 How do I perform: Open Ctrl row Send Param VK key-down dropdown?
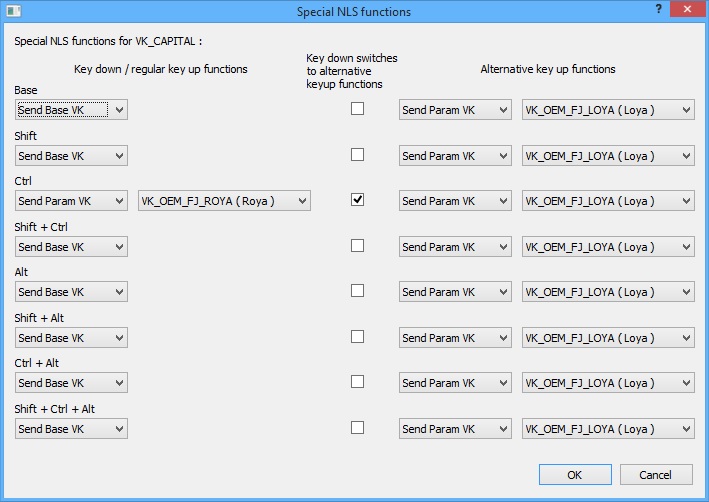coord(71,201)
